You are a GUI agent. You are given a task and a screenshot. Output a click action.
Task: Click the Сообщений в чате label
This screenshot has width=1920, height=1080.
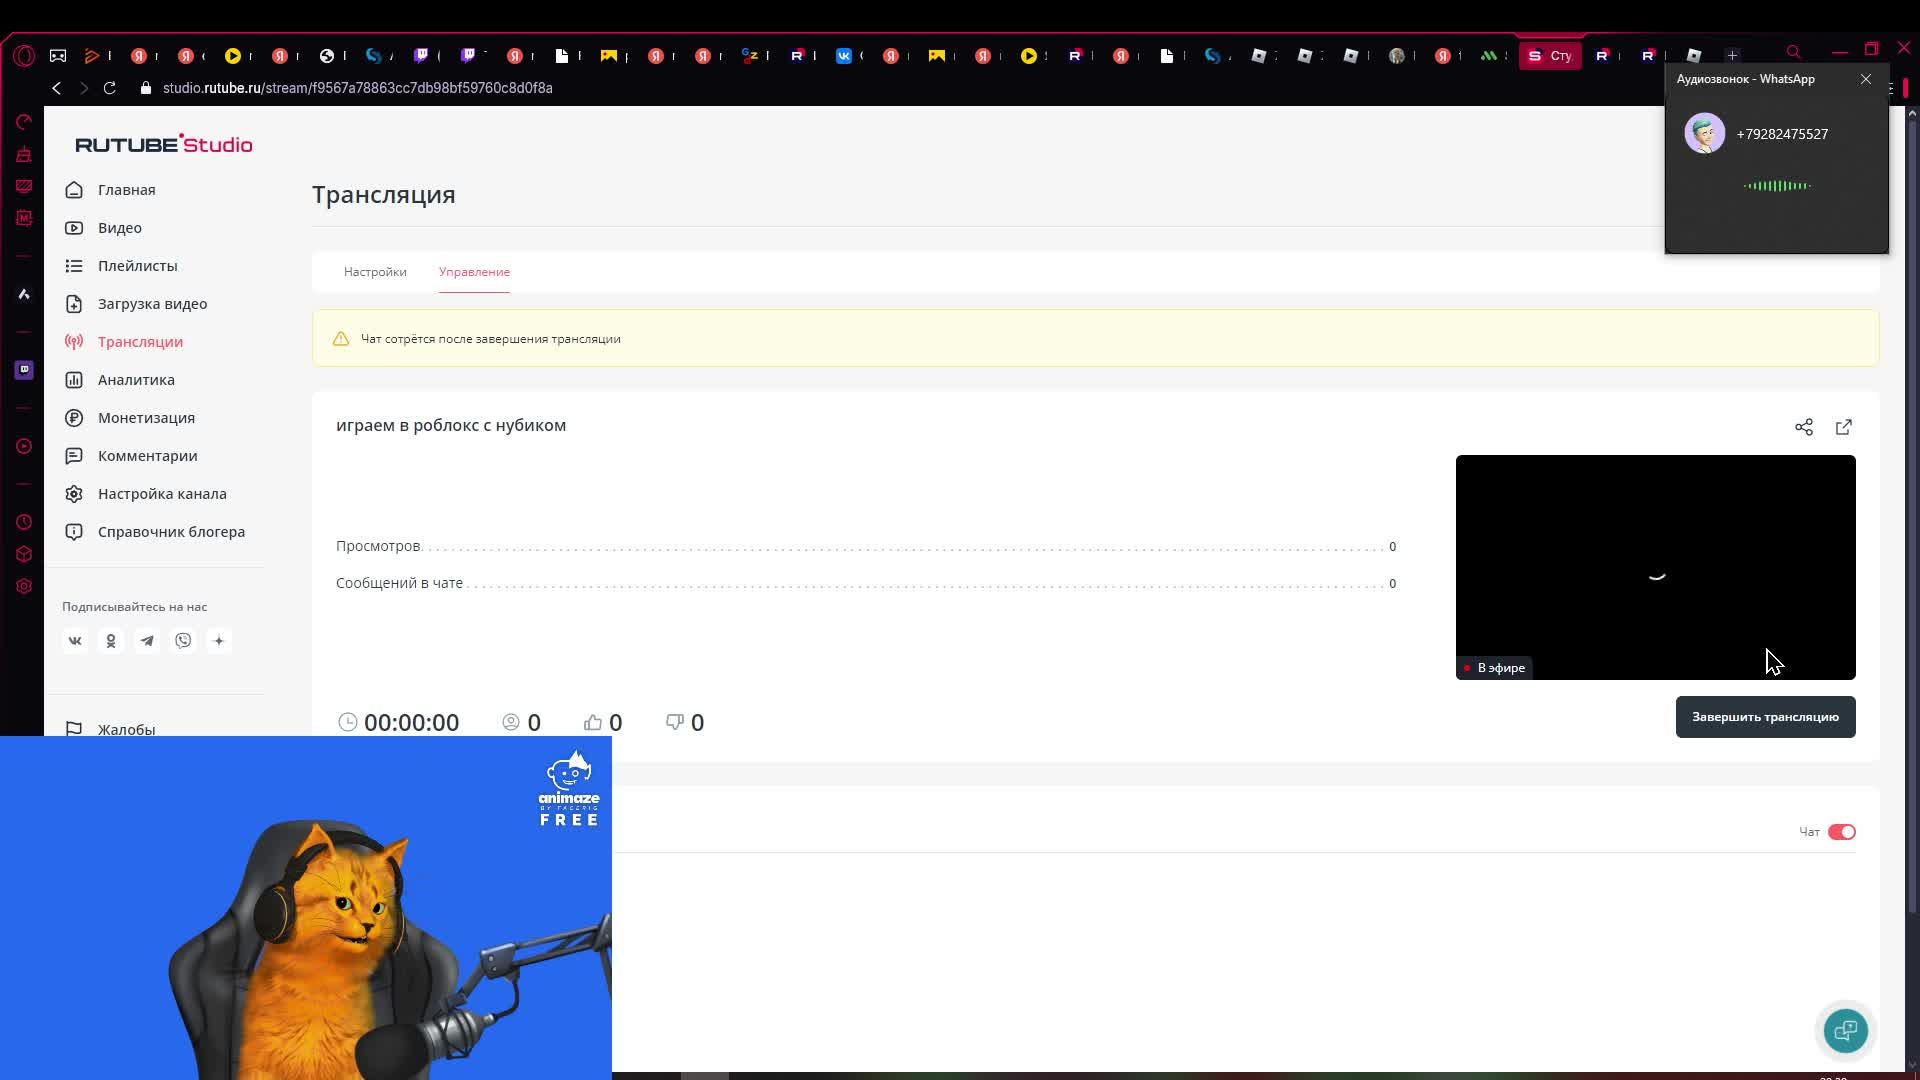coord(399,583)
